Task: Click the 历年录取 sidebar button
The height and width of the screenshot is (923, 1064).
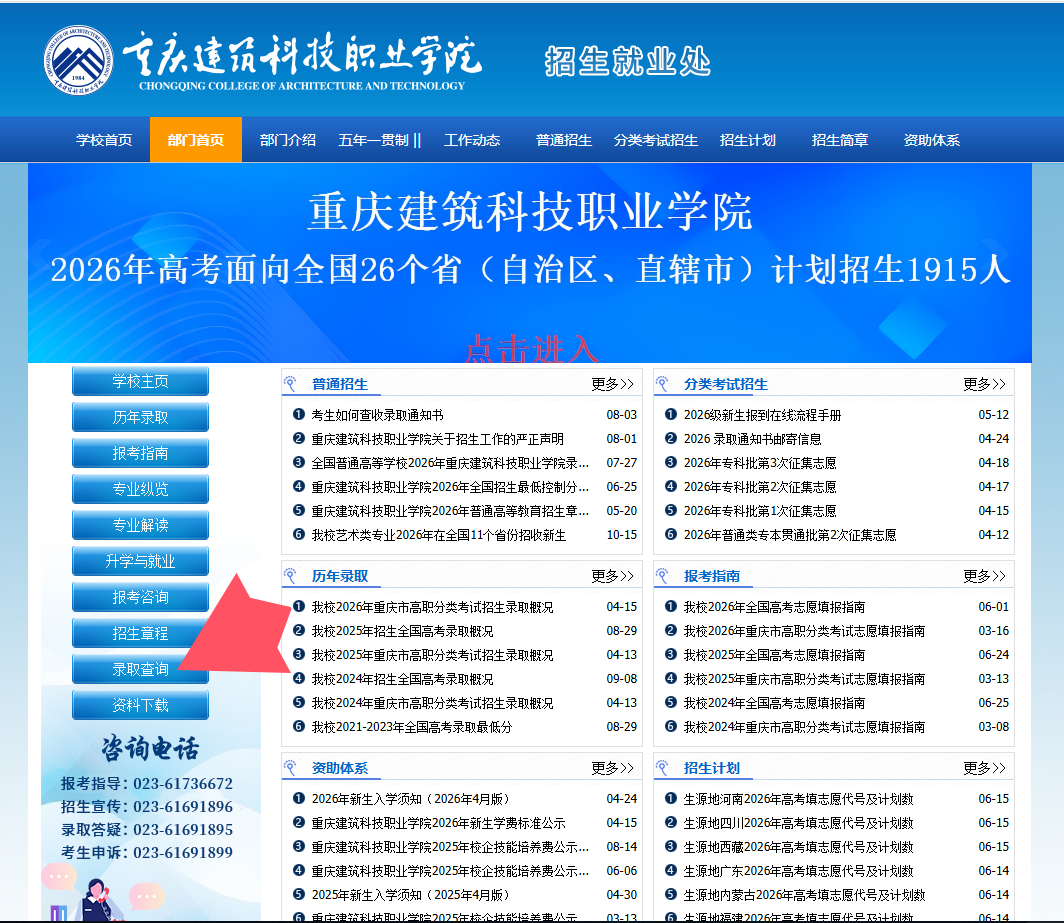Action: pos(140,417)
